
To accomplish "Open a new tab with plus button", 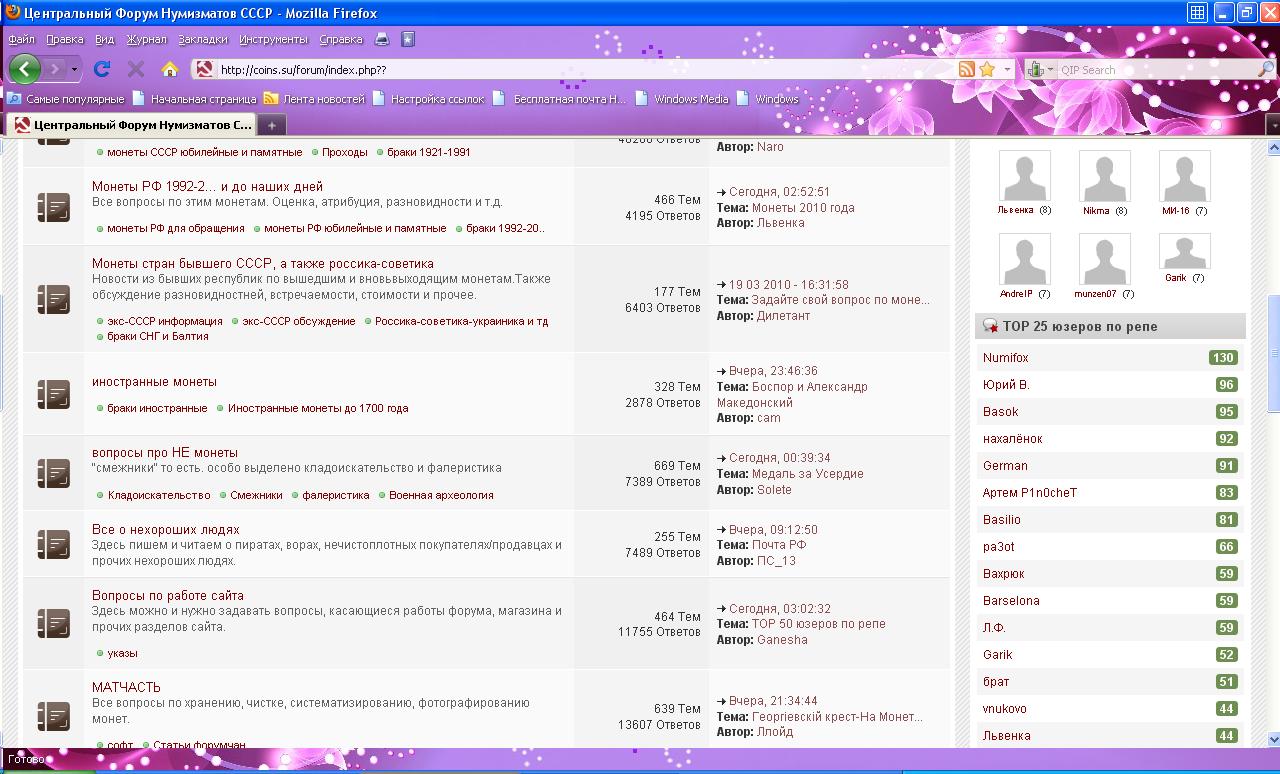I will pos(271,125).
